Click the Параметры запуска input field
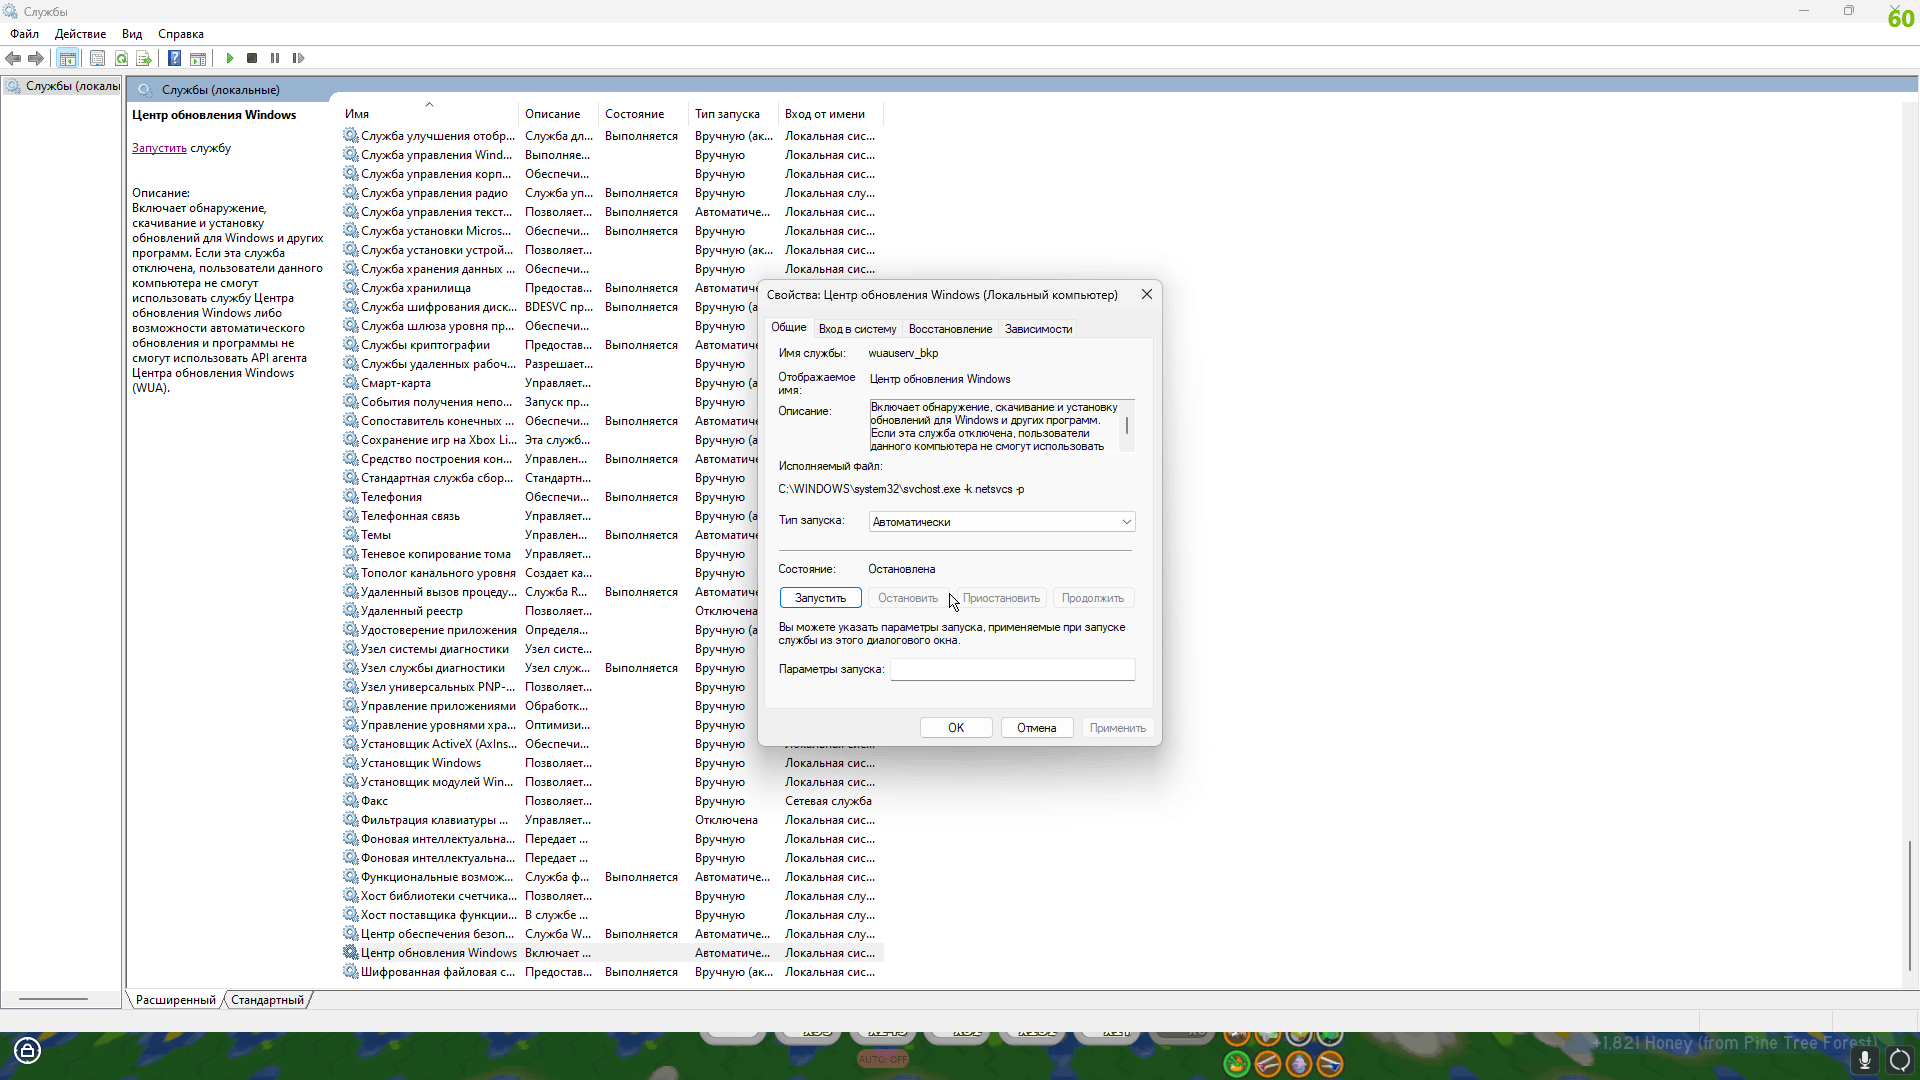Viewport: 1920px width, 1080px height. [x=1012, y=669]
